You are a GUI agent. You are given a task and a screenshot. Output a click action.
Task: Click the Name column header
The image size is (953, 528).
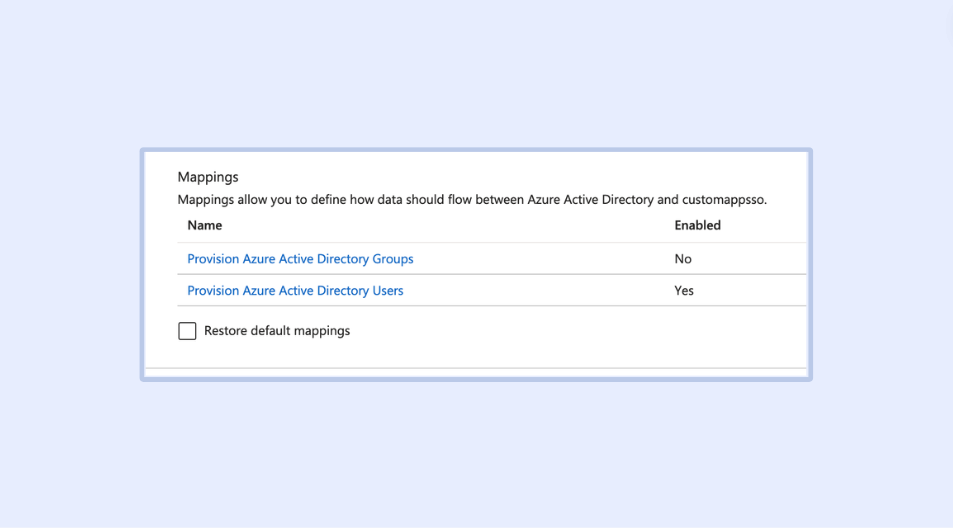204,226
